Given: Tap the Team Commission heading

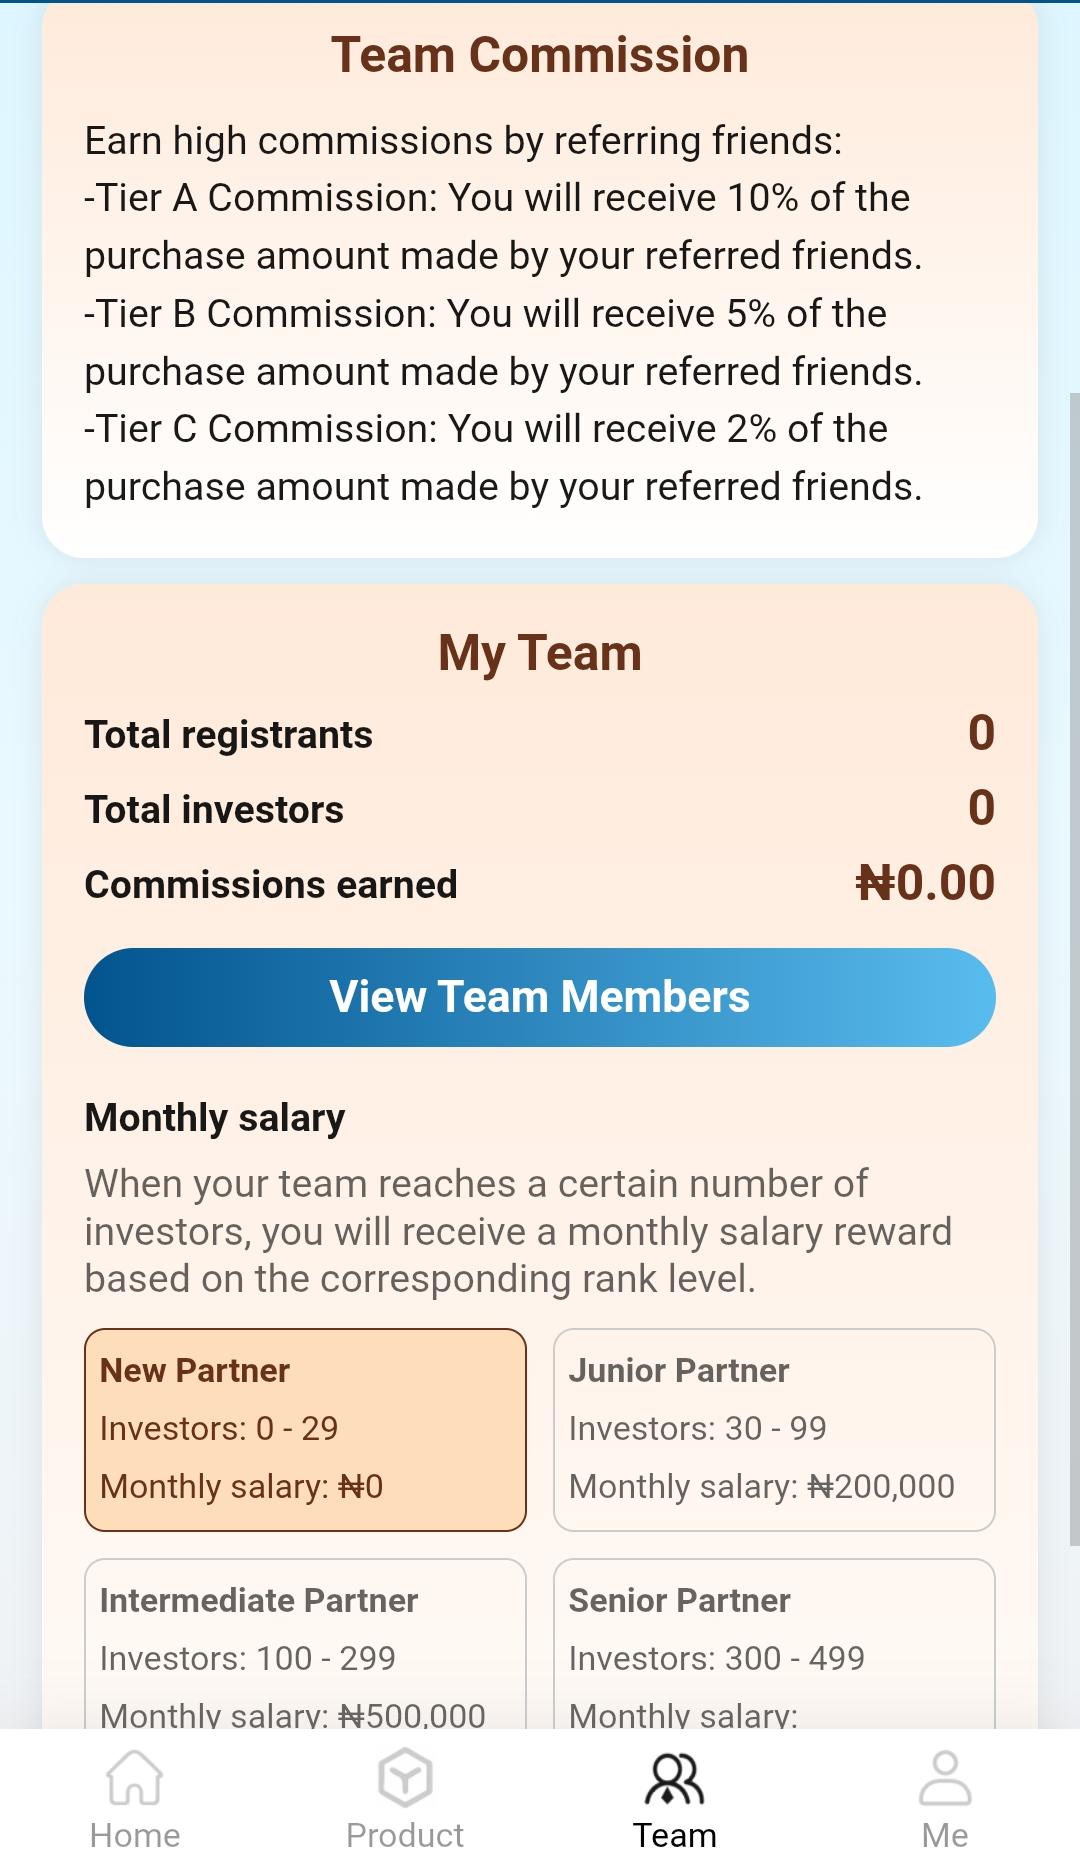Looking at the screenshot, I should click(540, 55).
